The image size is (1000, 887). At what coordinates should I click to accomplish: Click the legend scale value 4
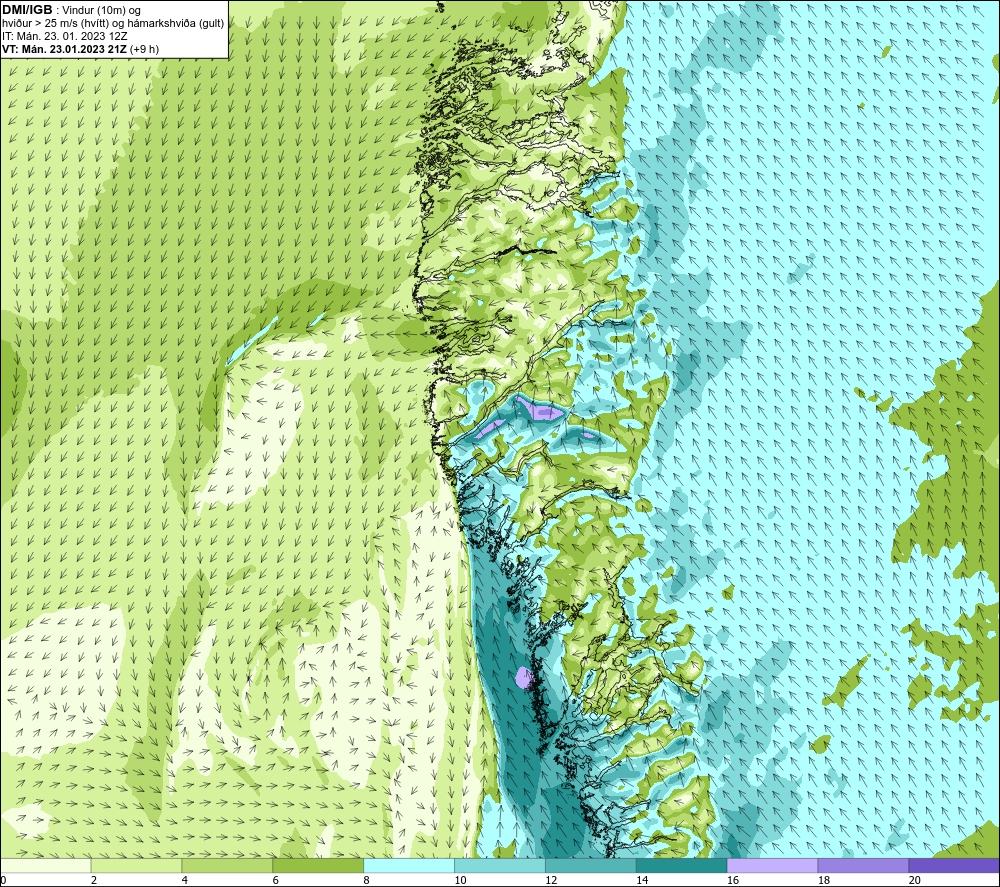coord(184,880)
